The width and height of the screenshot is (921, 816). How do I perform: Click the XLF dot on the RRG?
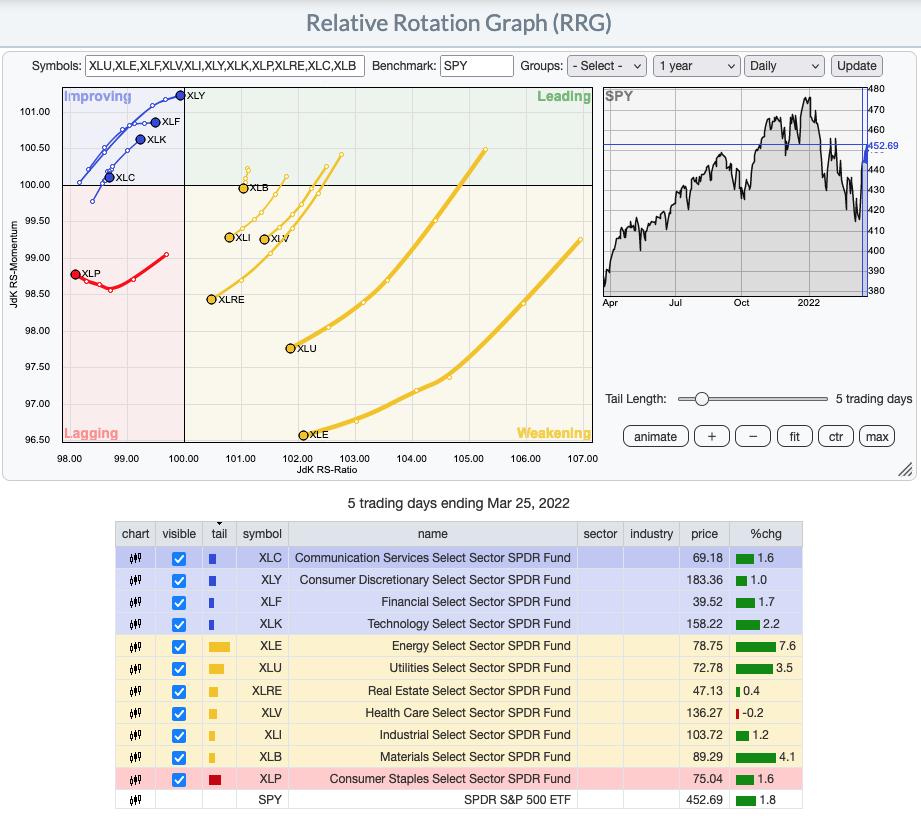coord(155,122)
